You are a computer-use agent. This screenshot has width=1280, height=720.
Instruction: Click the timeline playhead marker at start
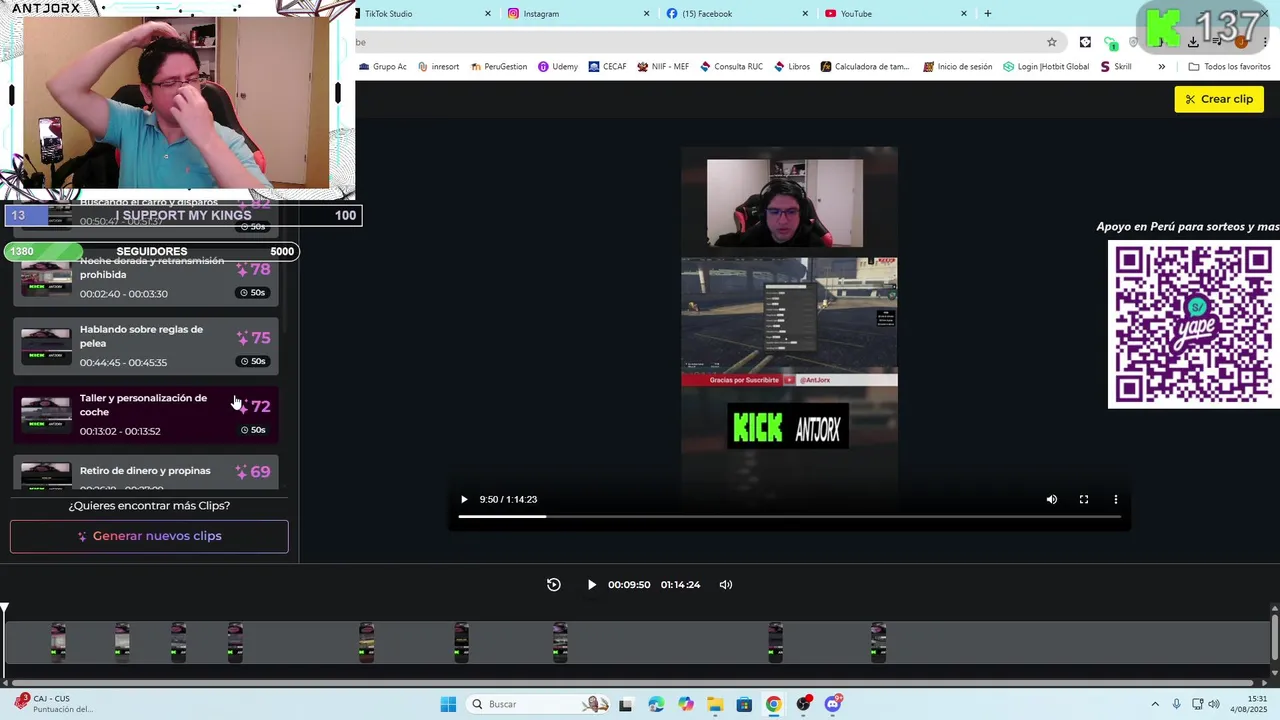(x=5, y=608)
